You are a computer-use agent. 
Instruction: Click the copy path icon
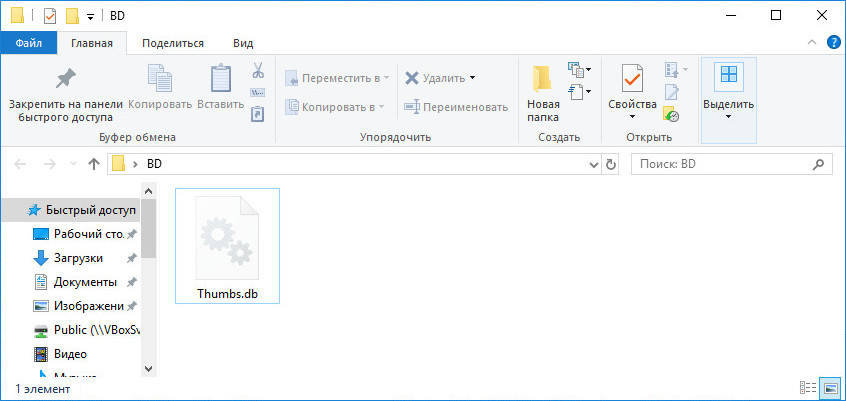coord(258,92)
